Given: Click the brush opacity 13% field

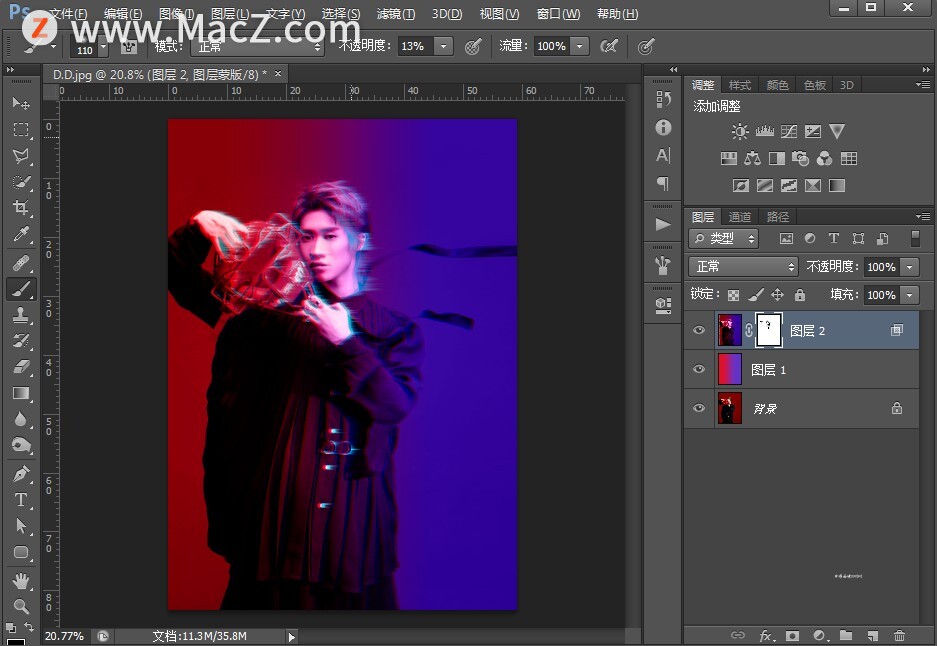Looking at the screenshot, I should (416, 46).
